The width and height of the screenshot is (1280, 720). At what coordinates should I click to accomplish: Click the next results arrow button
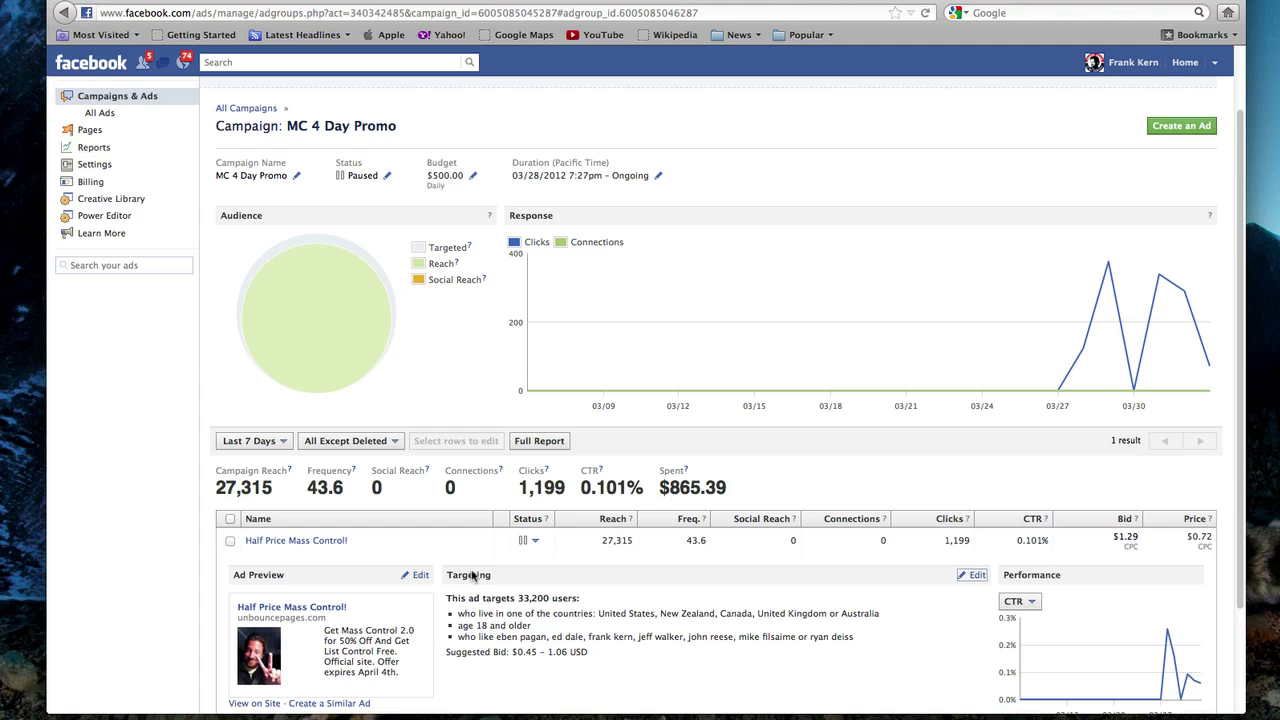[x=1200, y=441]
